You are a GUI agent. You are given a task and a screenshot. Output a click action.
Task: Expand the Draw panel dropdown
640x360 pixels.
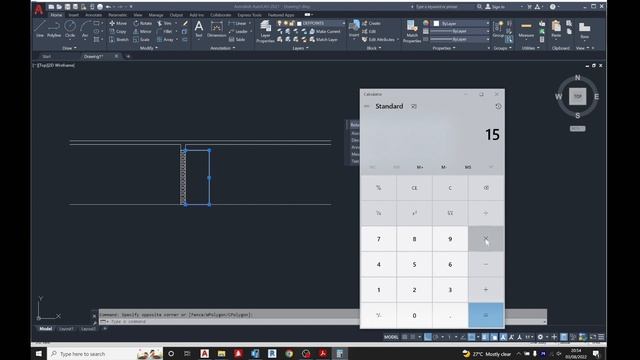tap(69, 48)
